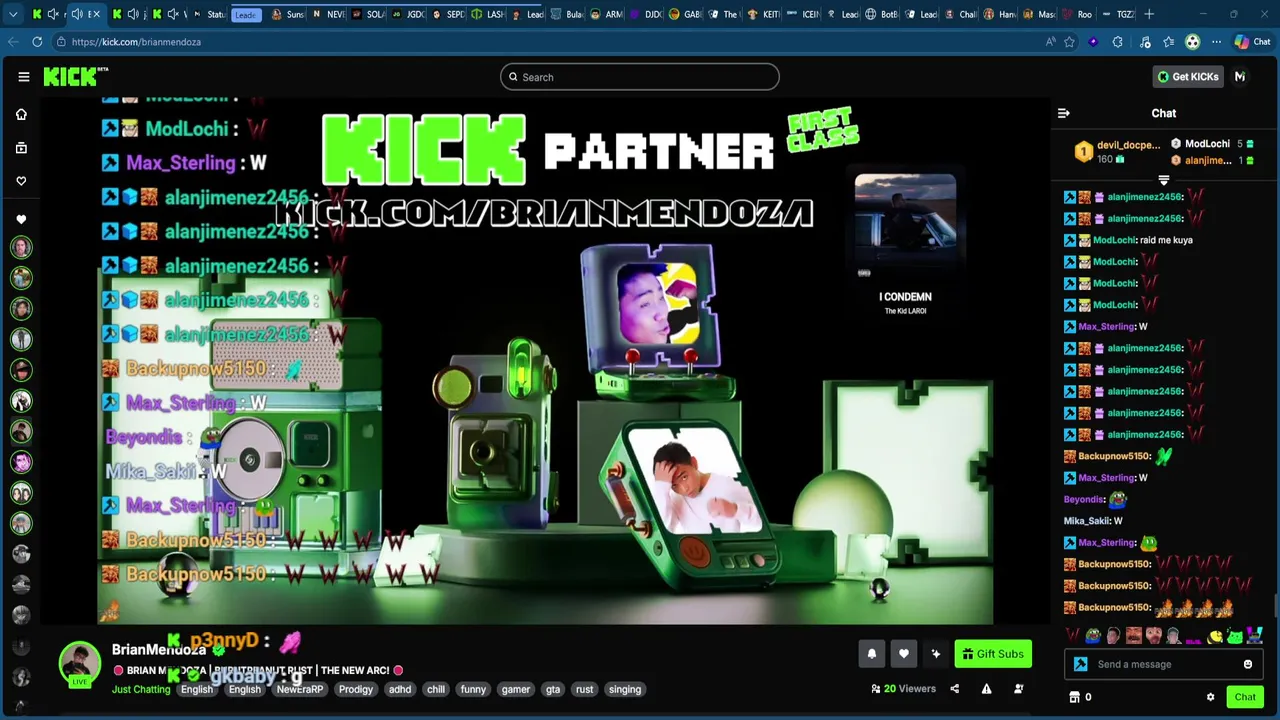The height and width of the screenshot is (720, 1280).
Task: Click 'raid me kuya' chat message
Action: 1166,240
